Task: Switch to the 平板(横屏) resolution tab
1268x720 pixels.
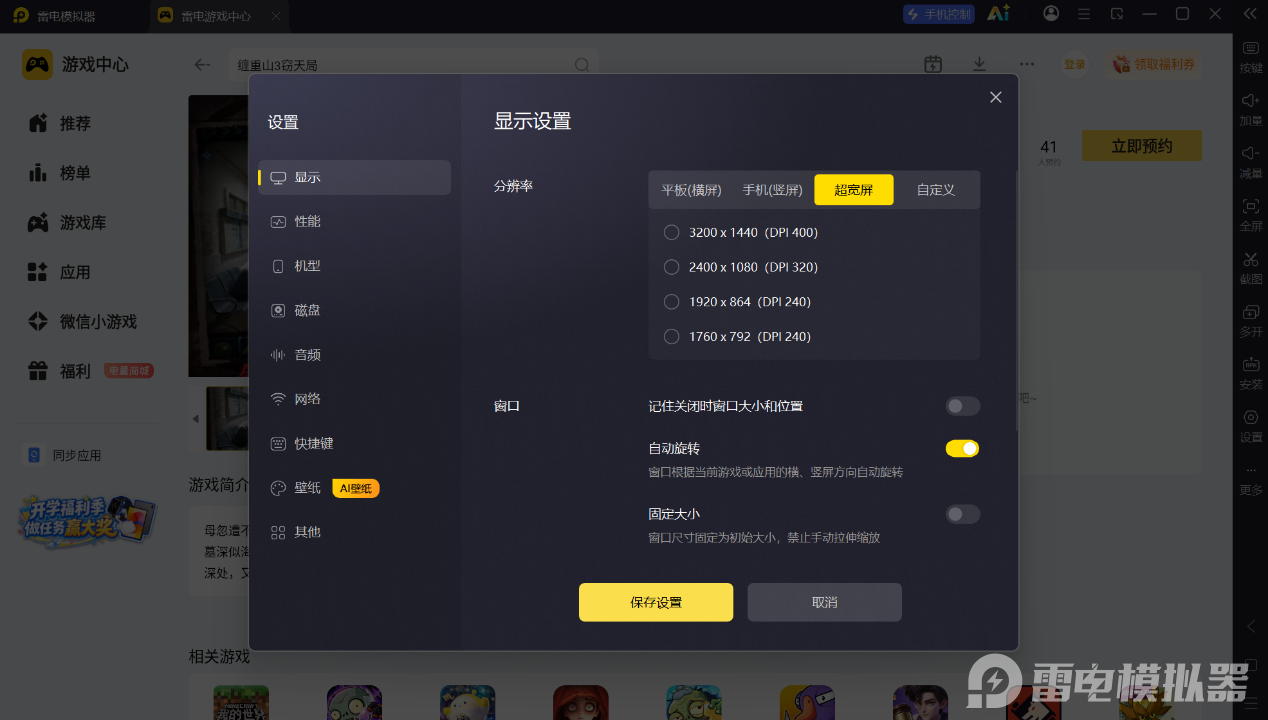Action: pyautogui.click(x=691, y=190)
